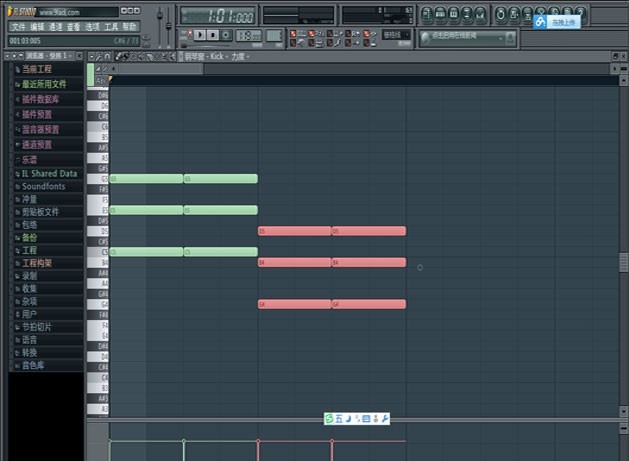Select the first green G5 note

tap(146, 179)
